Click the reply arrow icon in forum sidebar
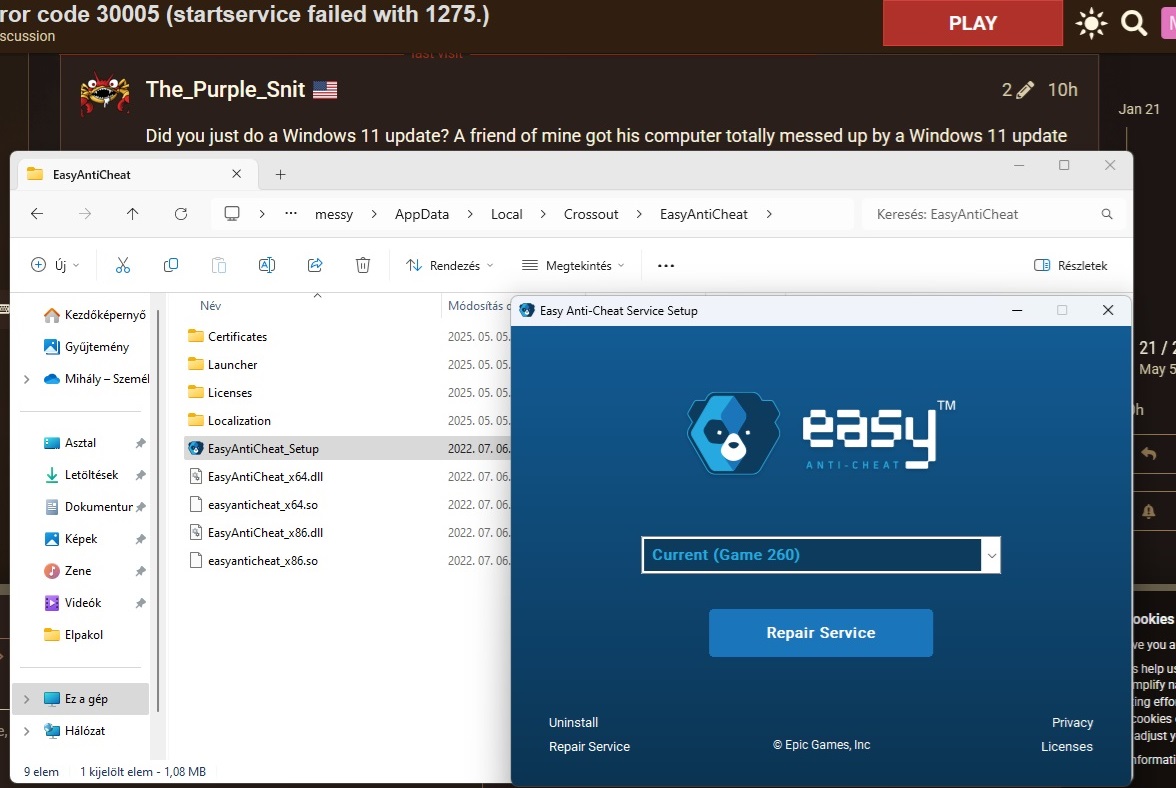Viewport: 1176px width, 788px height. (1148, 454)
